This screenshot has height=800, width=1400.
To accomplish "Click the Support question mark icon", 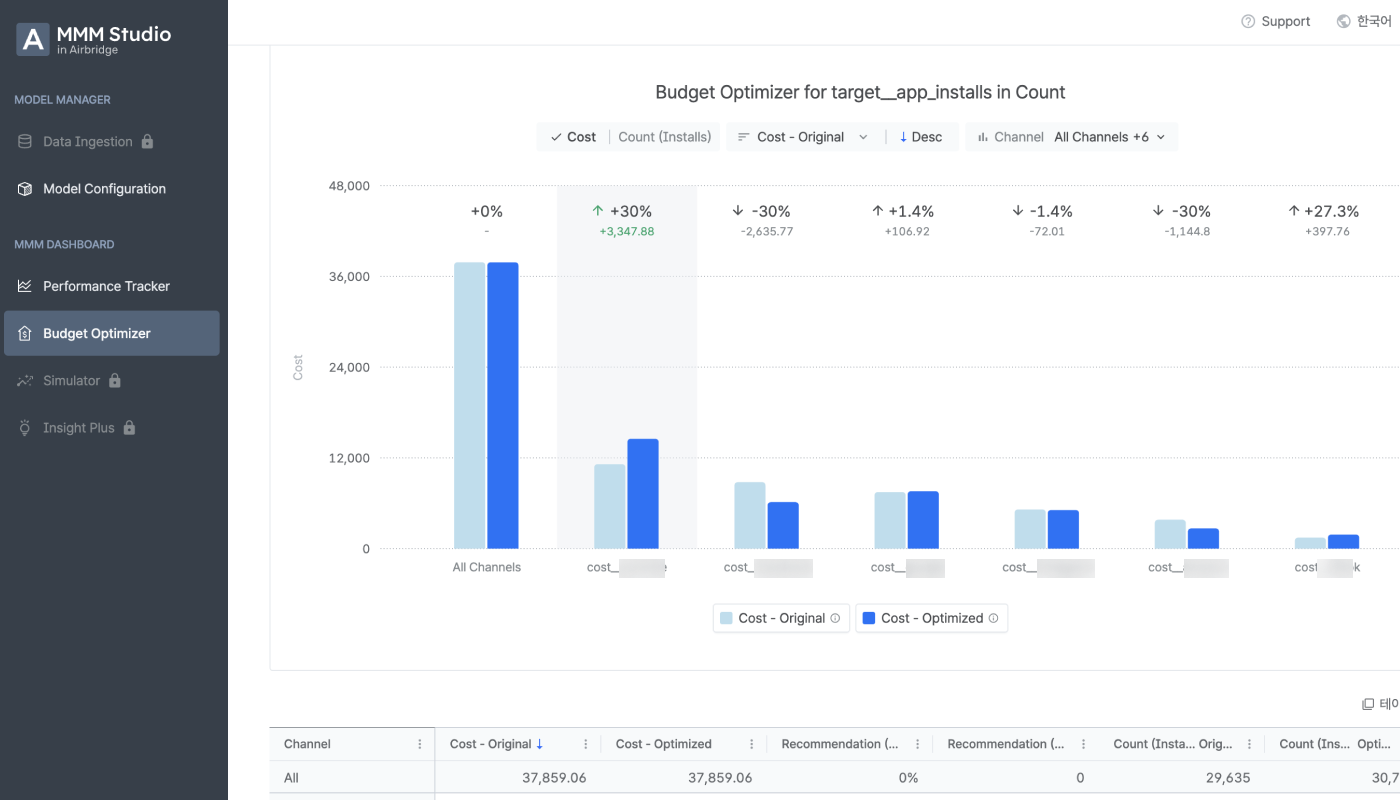I will 1248,21.
